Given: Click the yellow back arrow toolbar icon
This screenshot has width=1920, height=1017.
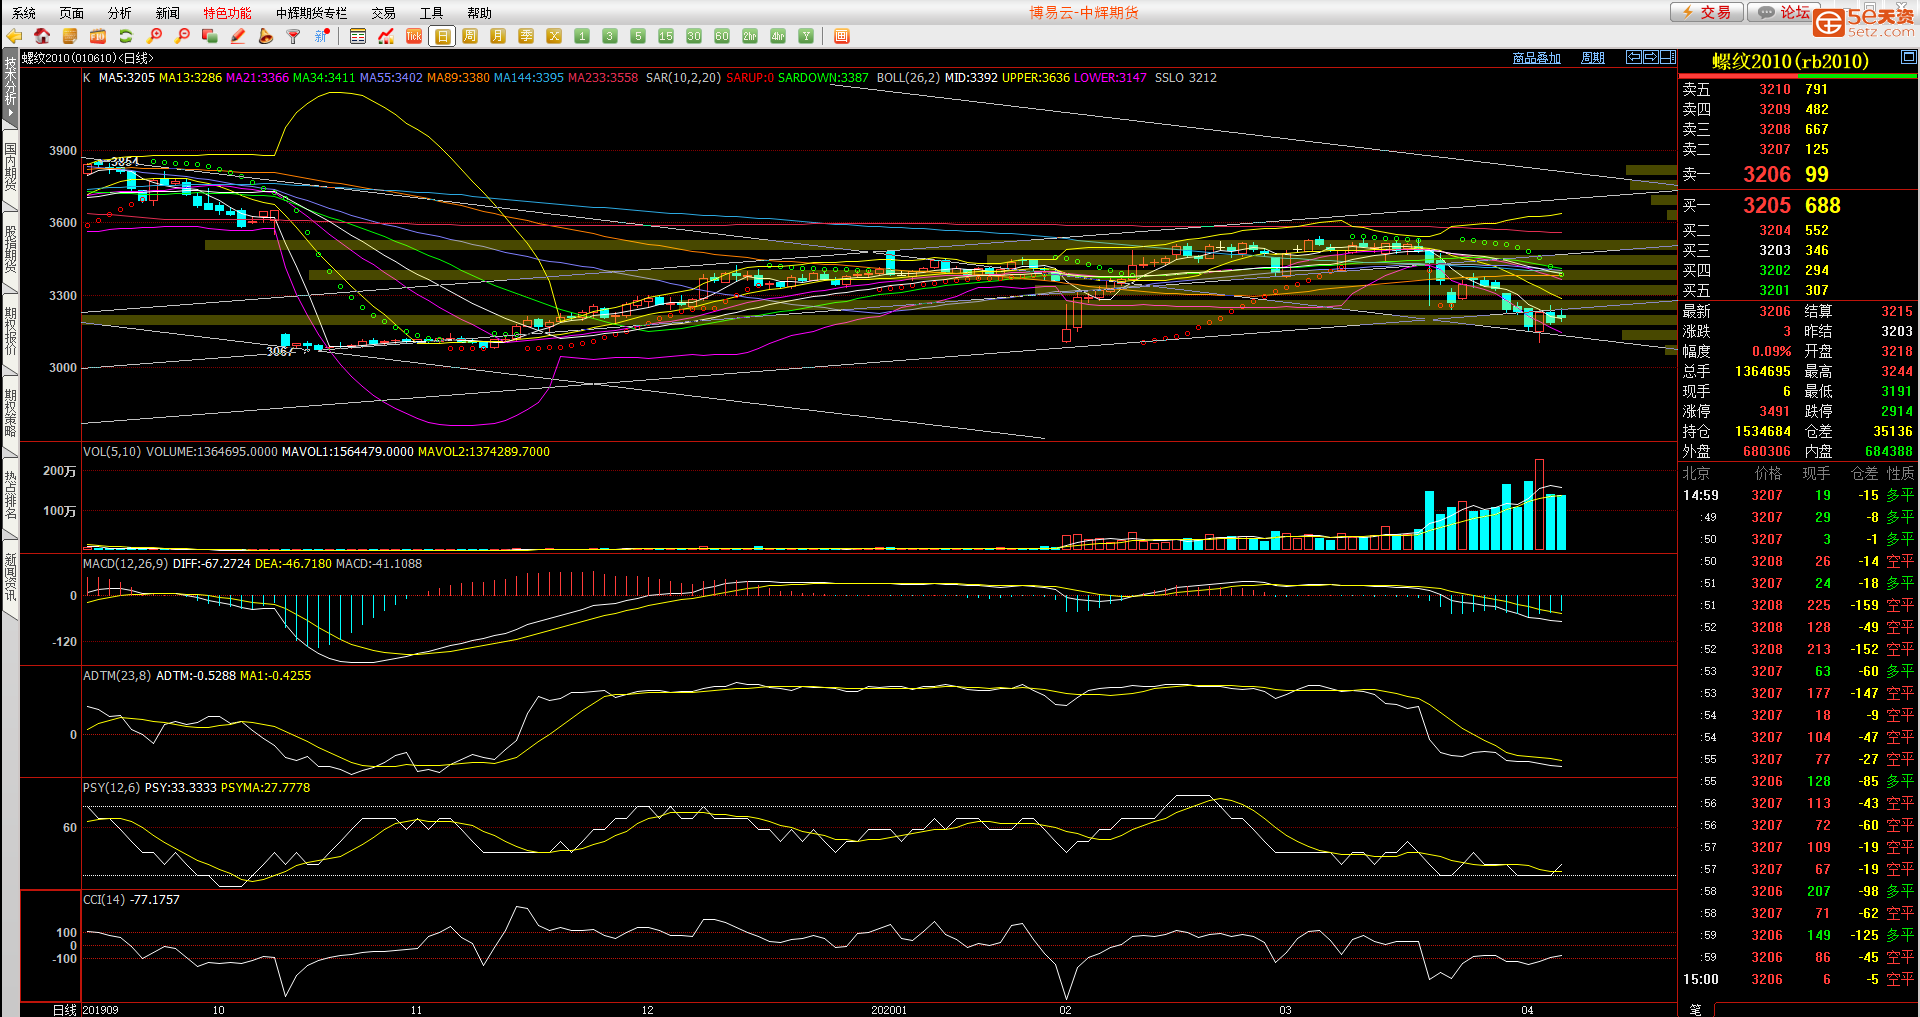Looking at the screenshot, I should coord(14,36).
